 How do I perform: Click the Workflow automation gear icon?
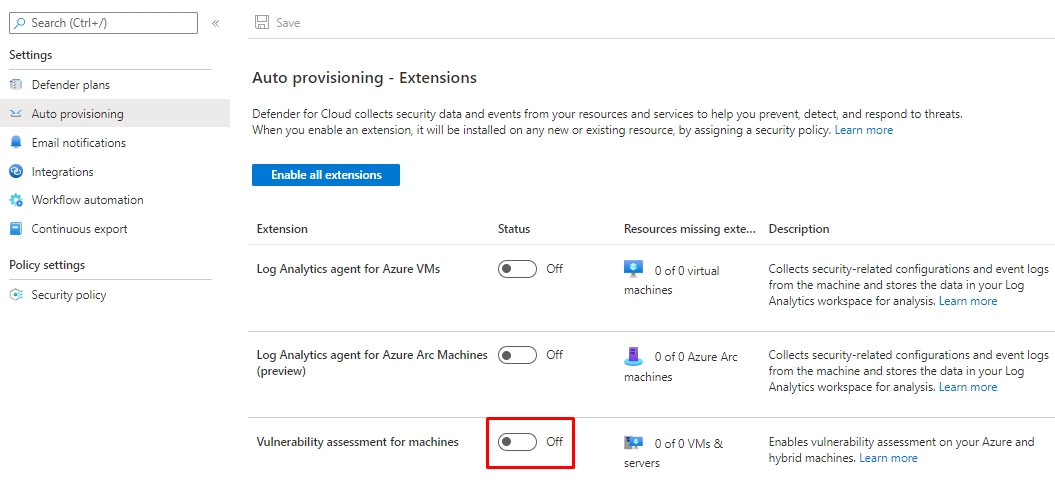click(x=16, y=200)
